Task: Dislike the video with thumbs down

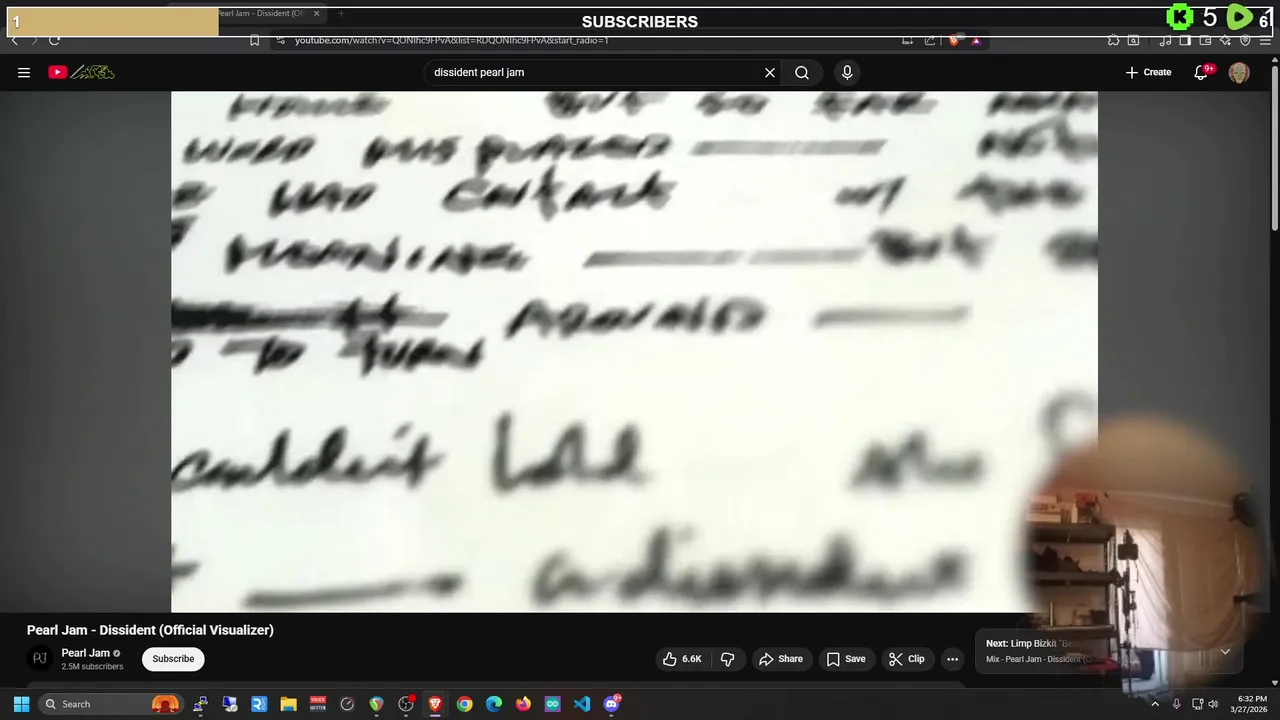Action: coord(728,659)
